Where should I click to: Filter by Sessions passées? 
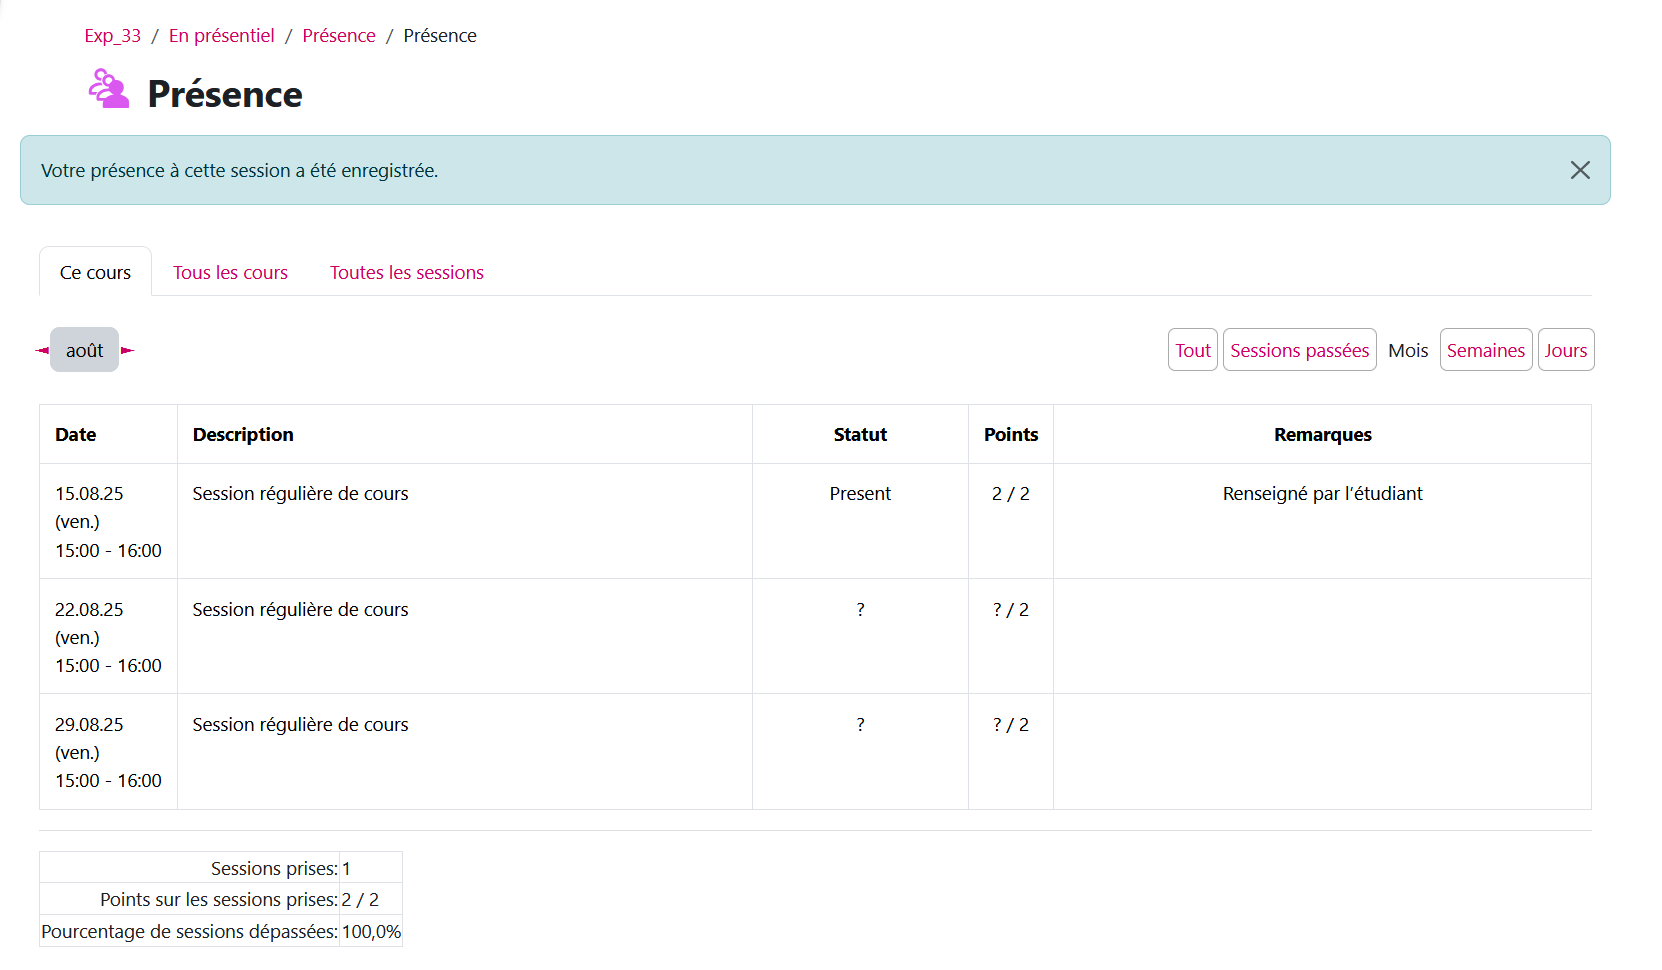1299,351
